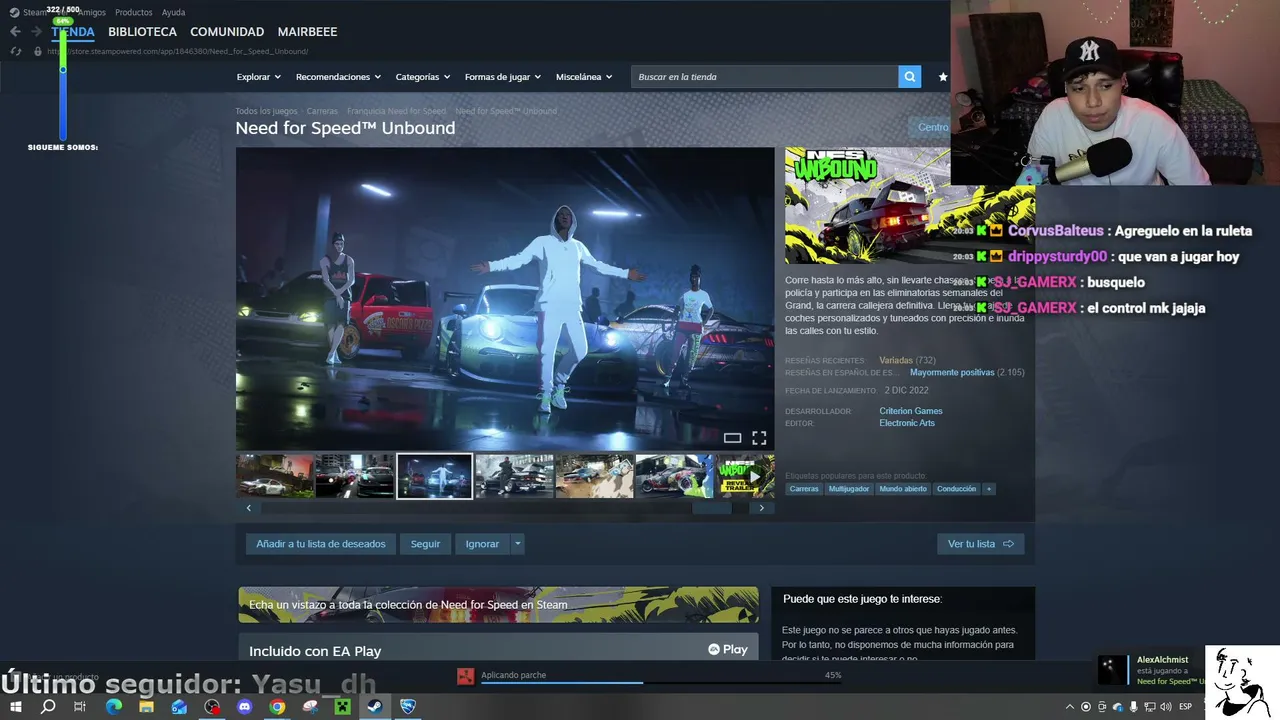Go to BIBLIOTECA tab
The image size is (1280, 720).
[x=142, y=32]
